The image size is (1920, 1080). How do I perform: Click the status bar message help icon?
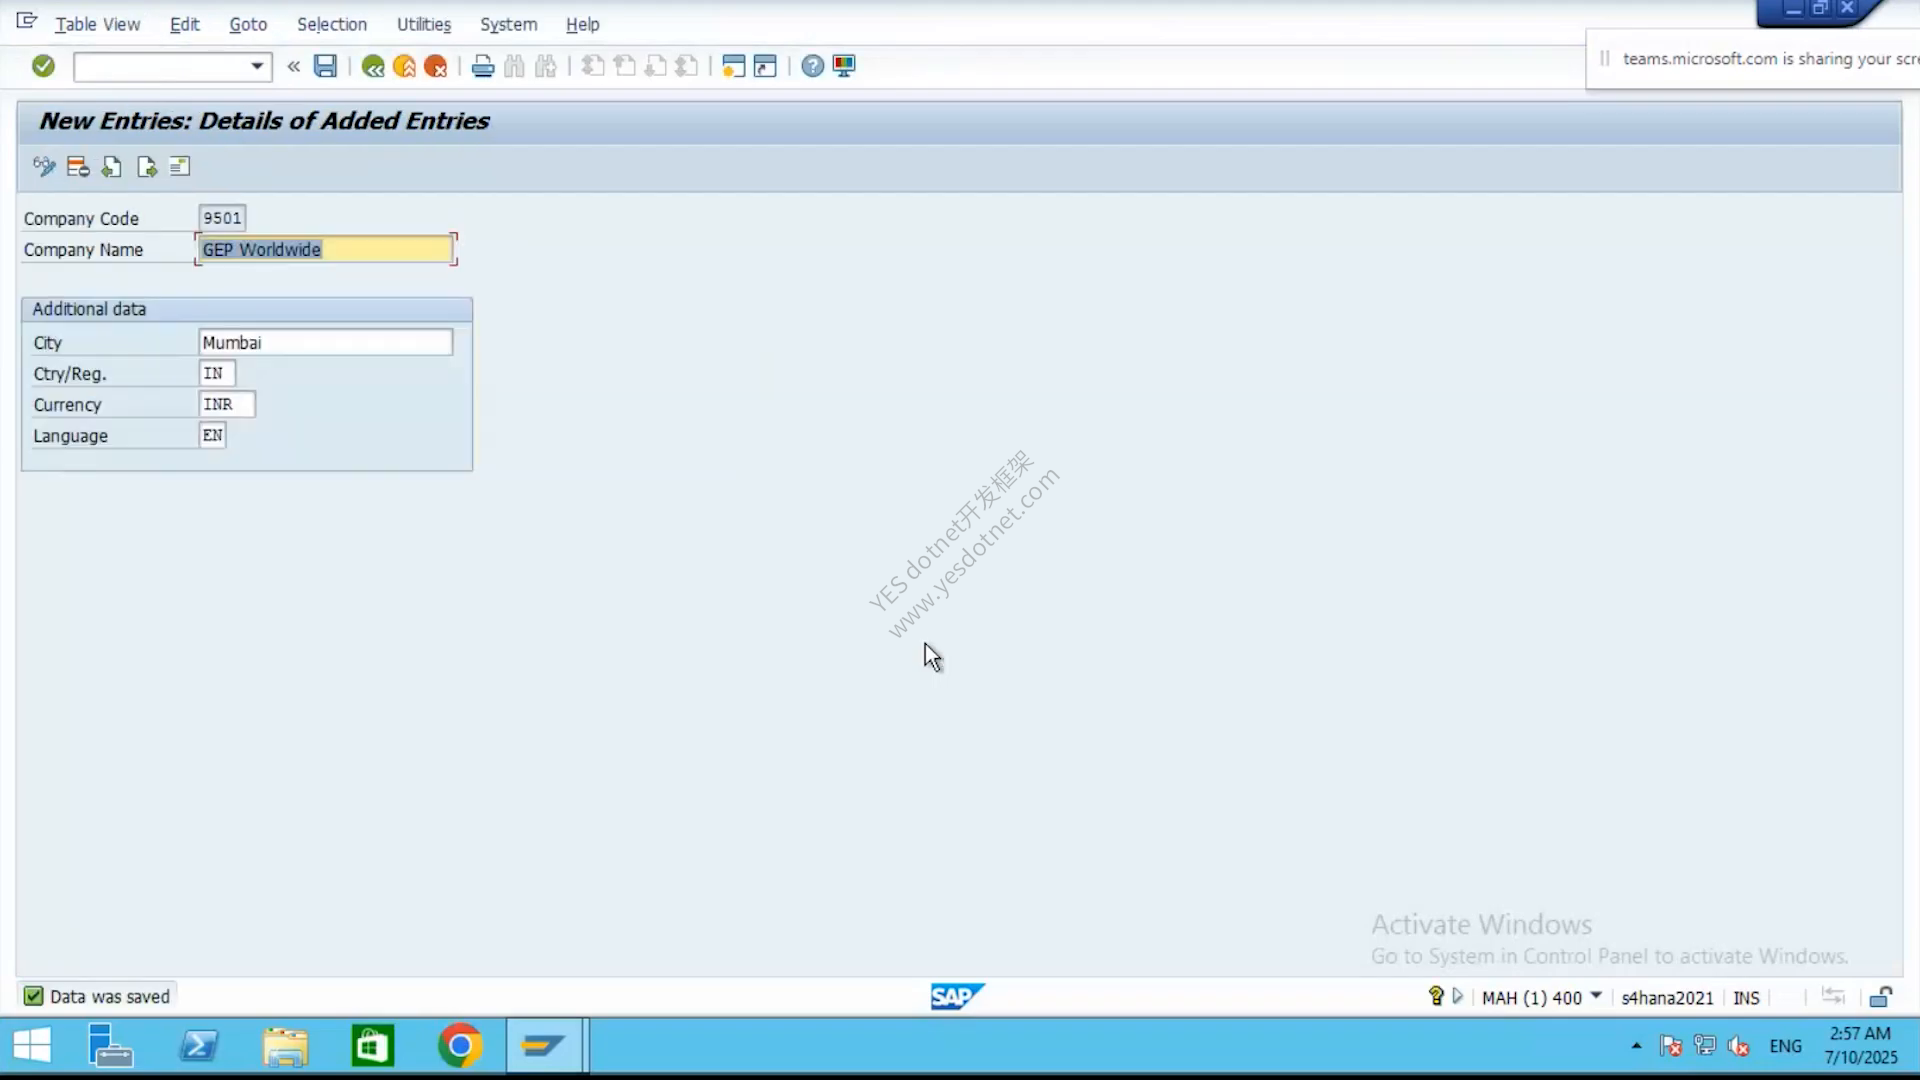1436,996
